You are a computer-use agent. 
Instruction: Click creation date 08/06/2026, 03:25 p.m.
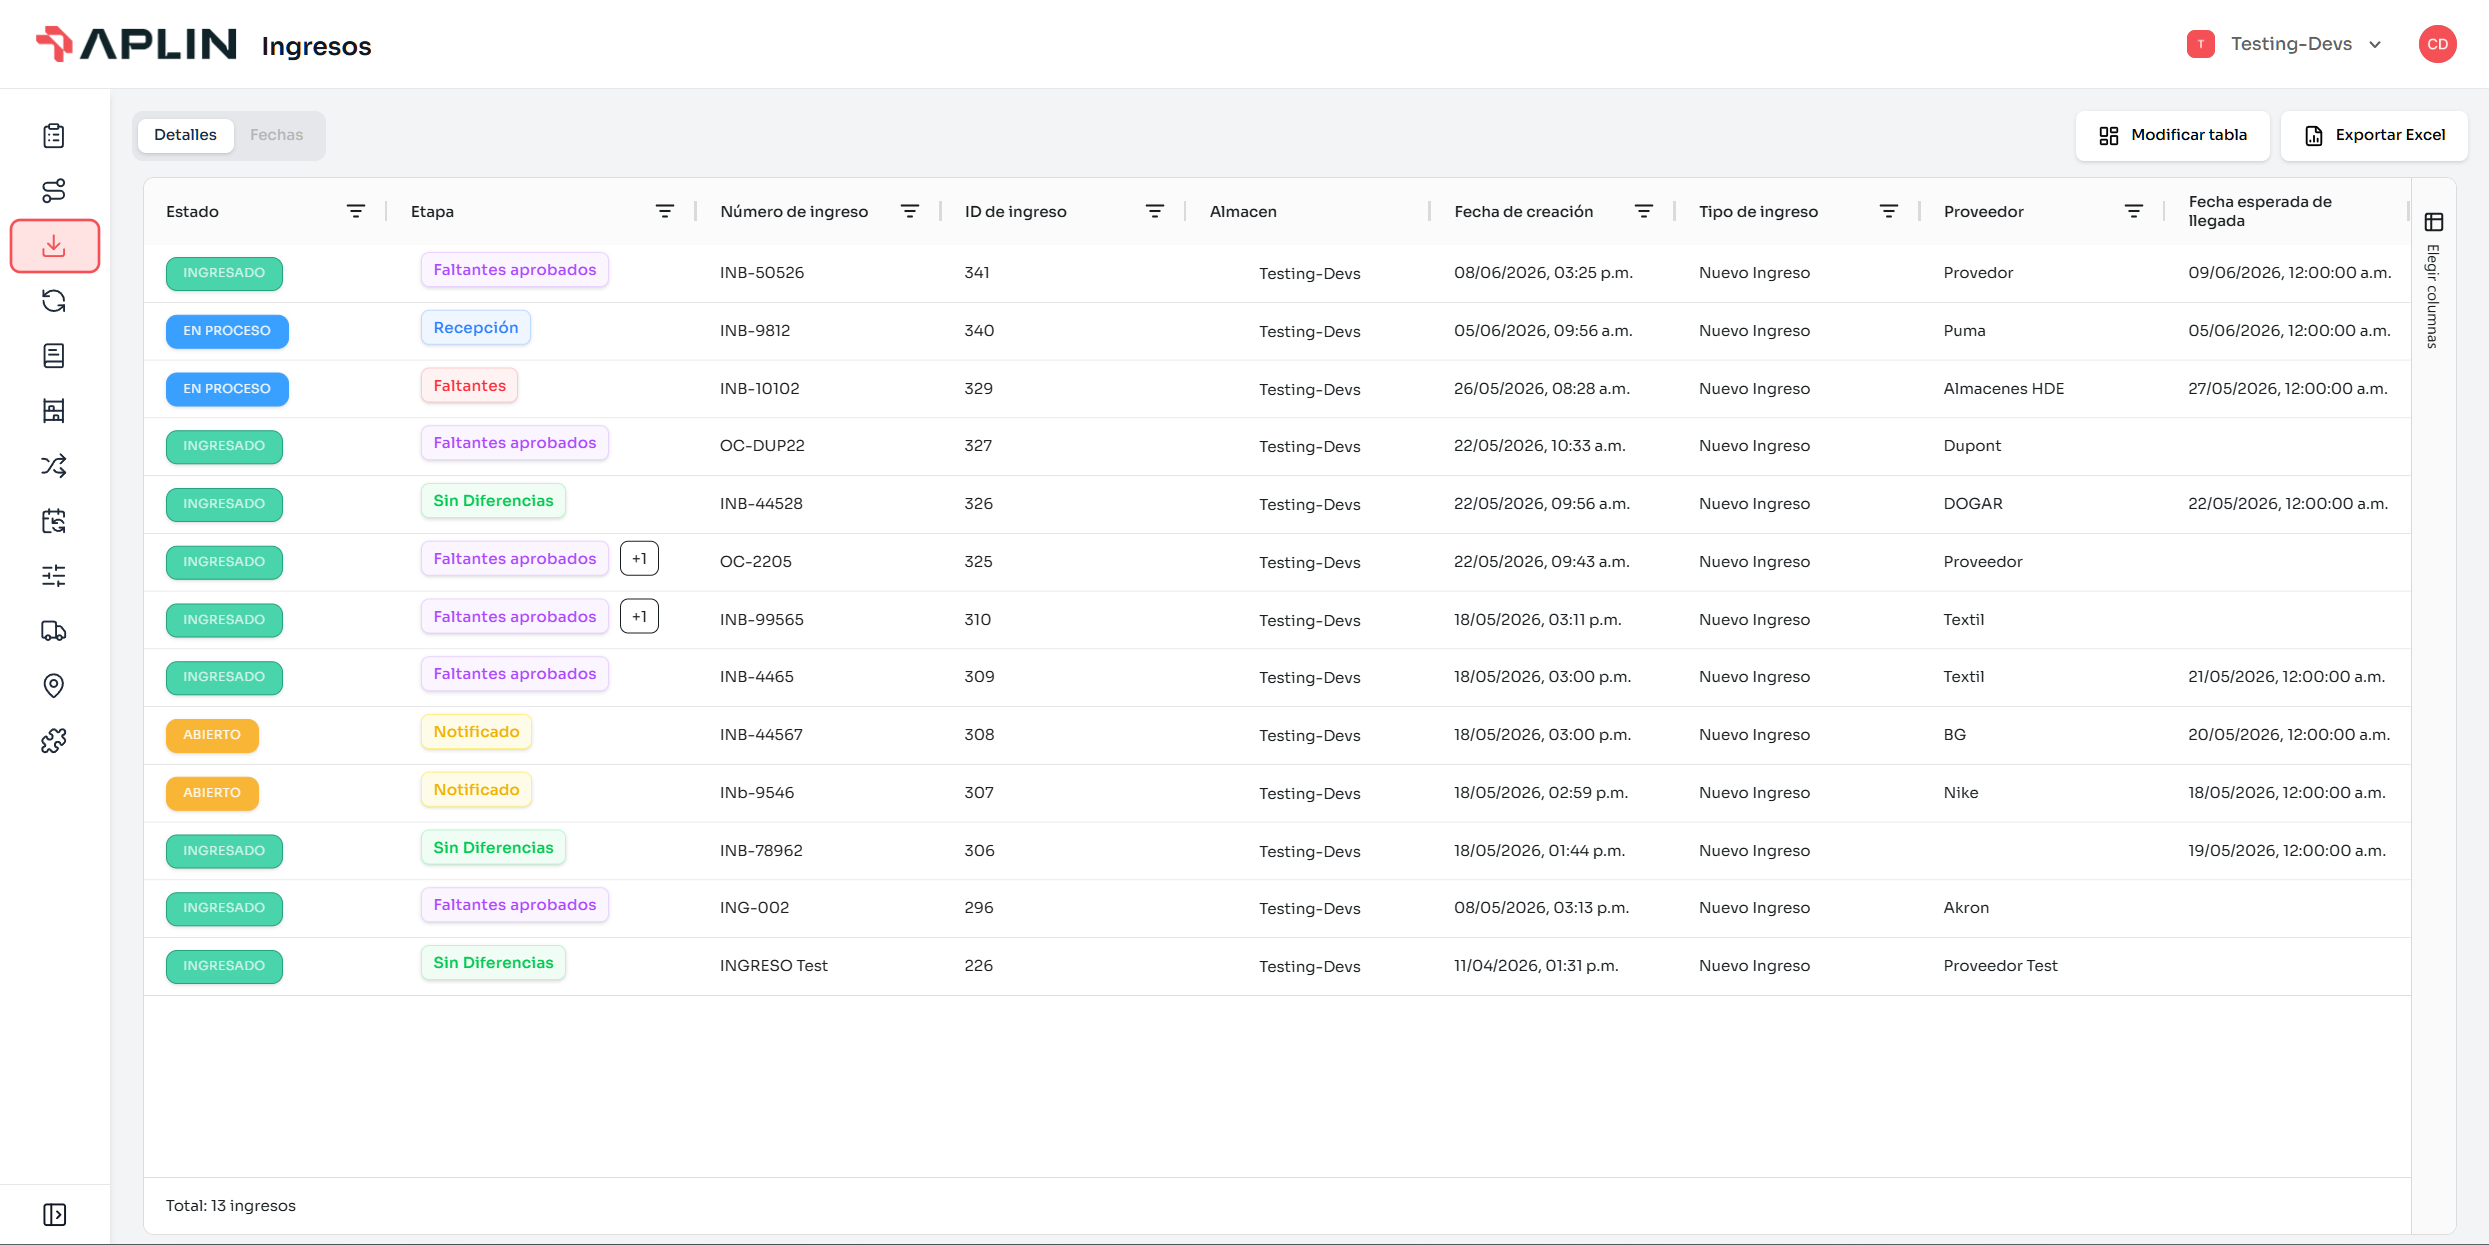(1543, 273)
